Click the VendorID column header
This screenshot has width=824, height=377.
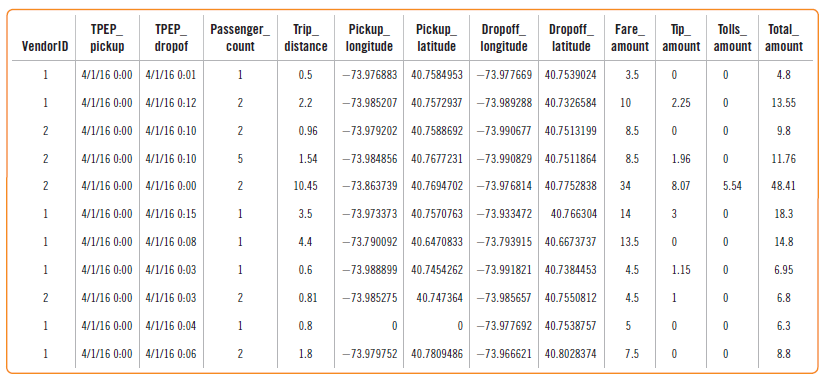pos(45,46)
